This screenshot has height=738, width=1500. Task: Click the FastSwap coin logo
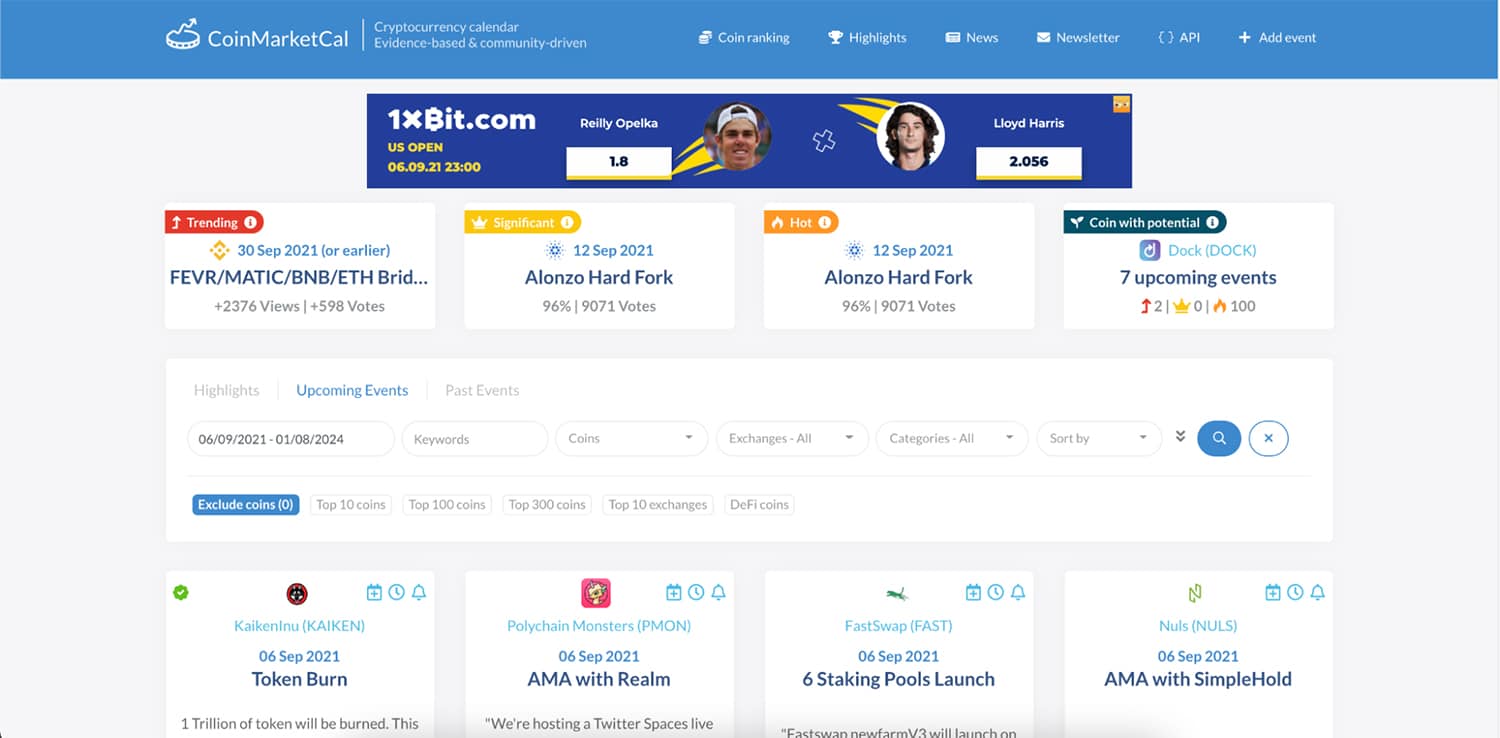[896, 594]
